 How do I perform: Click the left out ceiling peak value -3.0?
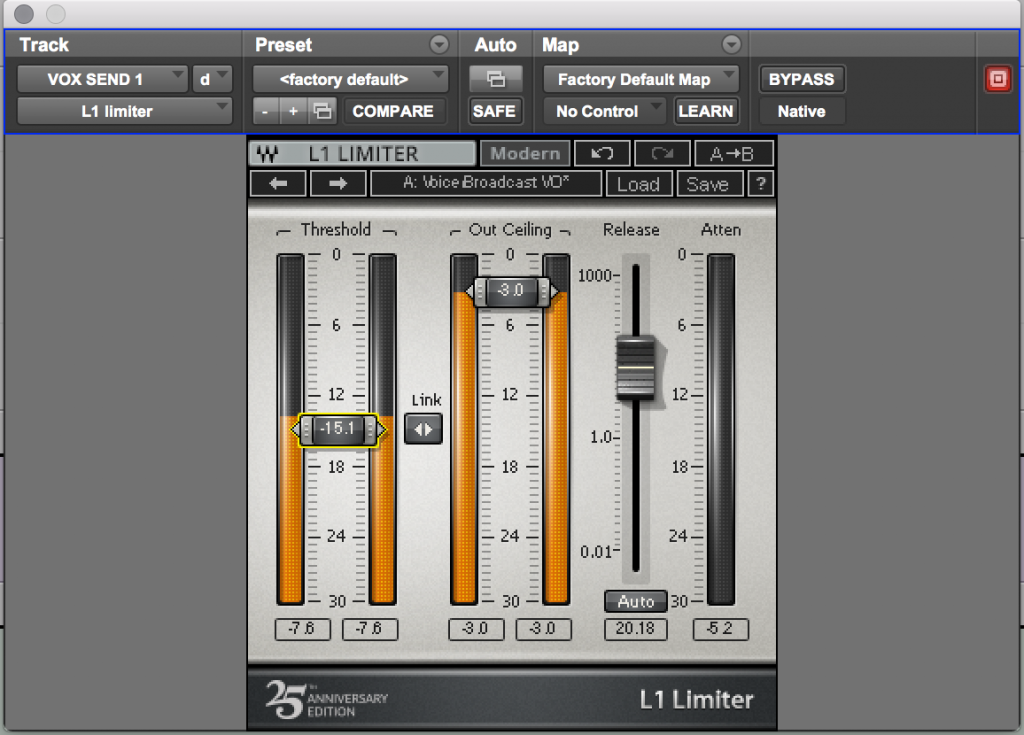pyautogui.click(x=476, y=629)
